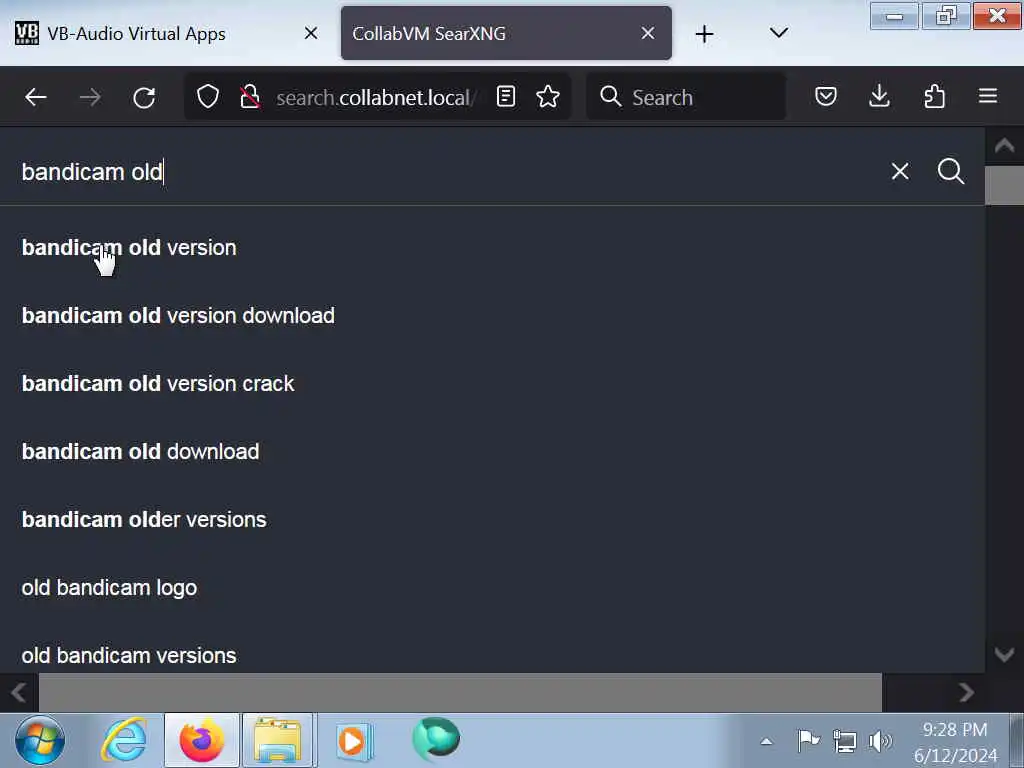Click the network tray icon
This screenshot has height=768, width=1024.
(x=844, y=741)
